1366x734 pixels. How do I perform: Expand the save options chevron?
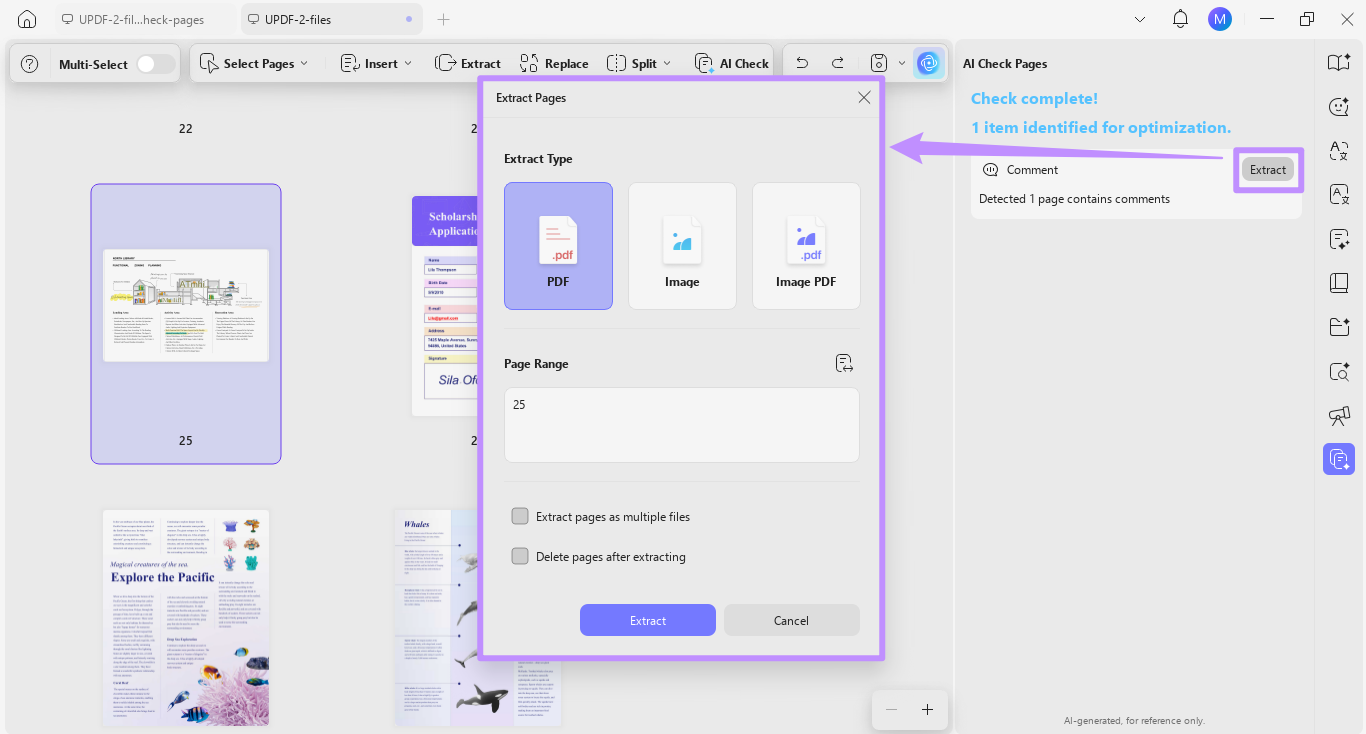click(x=902, y=63)
